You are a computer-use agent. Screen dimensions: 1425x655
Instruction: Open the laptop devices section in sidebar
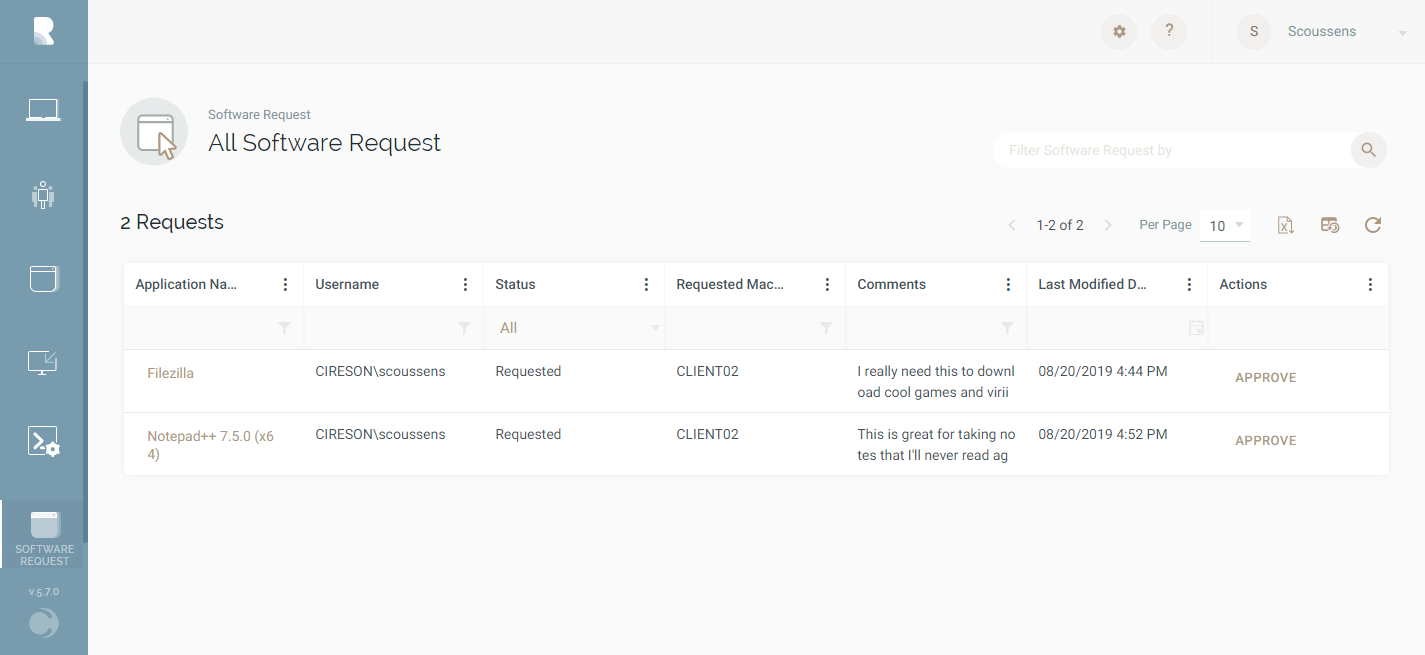43,109
